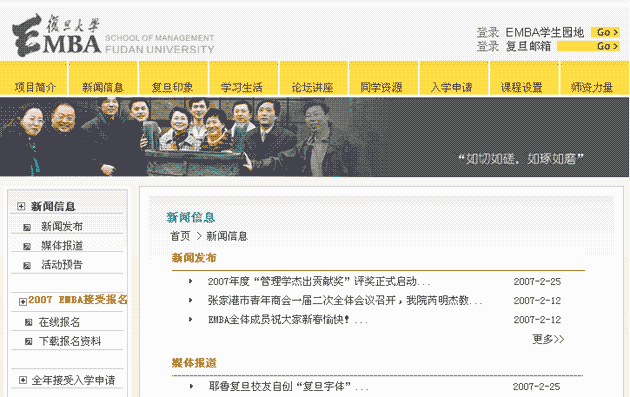The image size is (630, 397).
Task: Go to 首页 in the breadcrumb
Action: pos(180,236)
